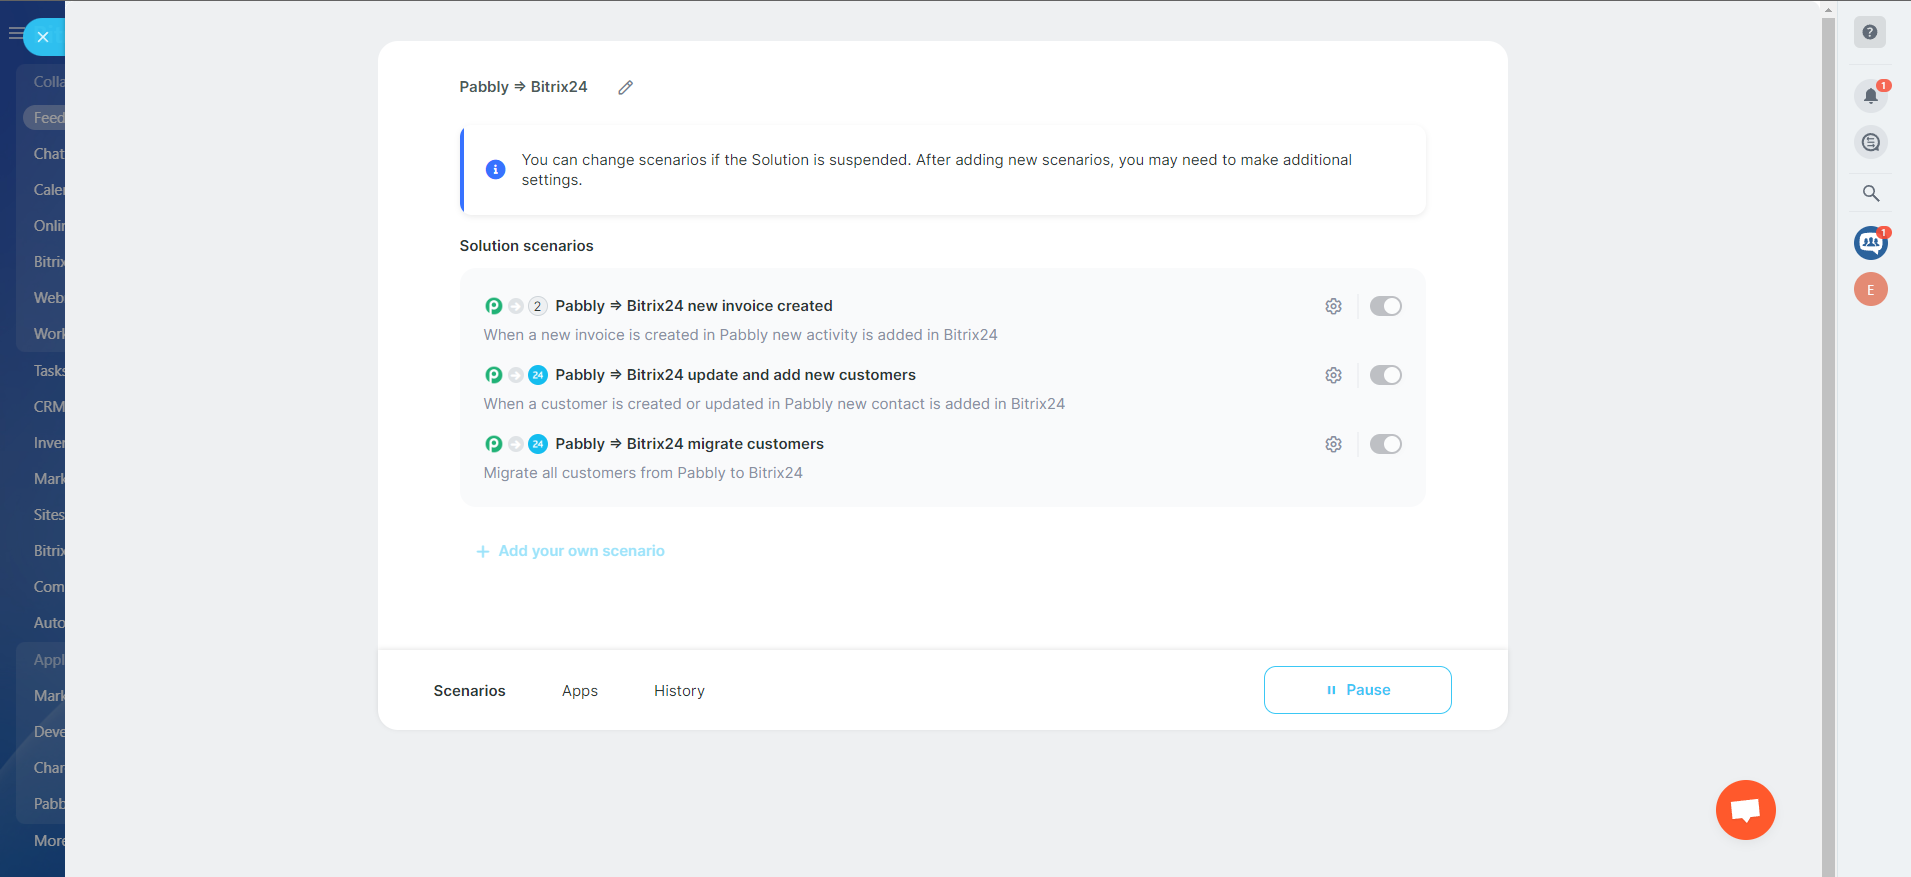The width and height of the screenshot is (1911, 877).
Task: Click Add your own scenario link
Action: (581, 551)
